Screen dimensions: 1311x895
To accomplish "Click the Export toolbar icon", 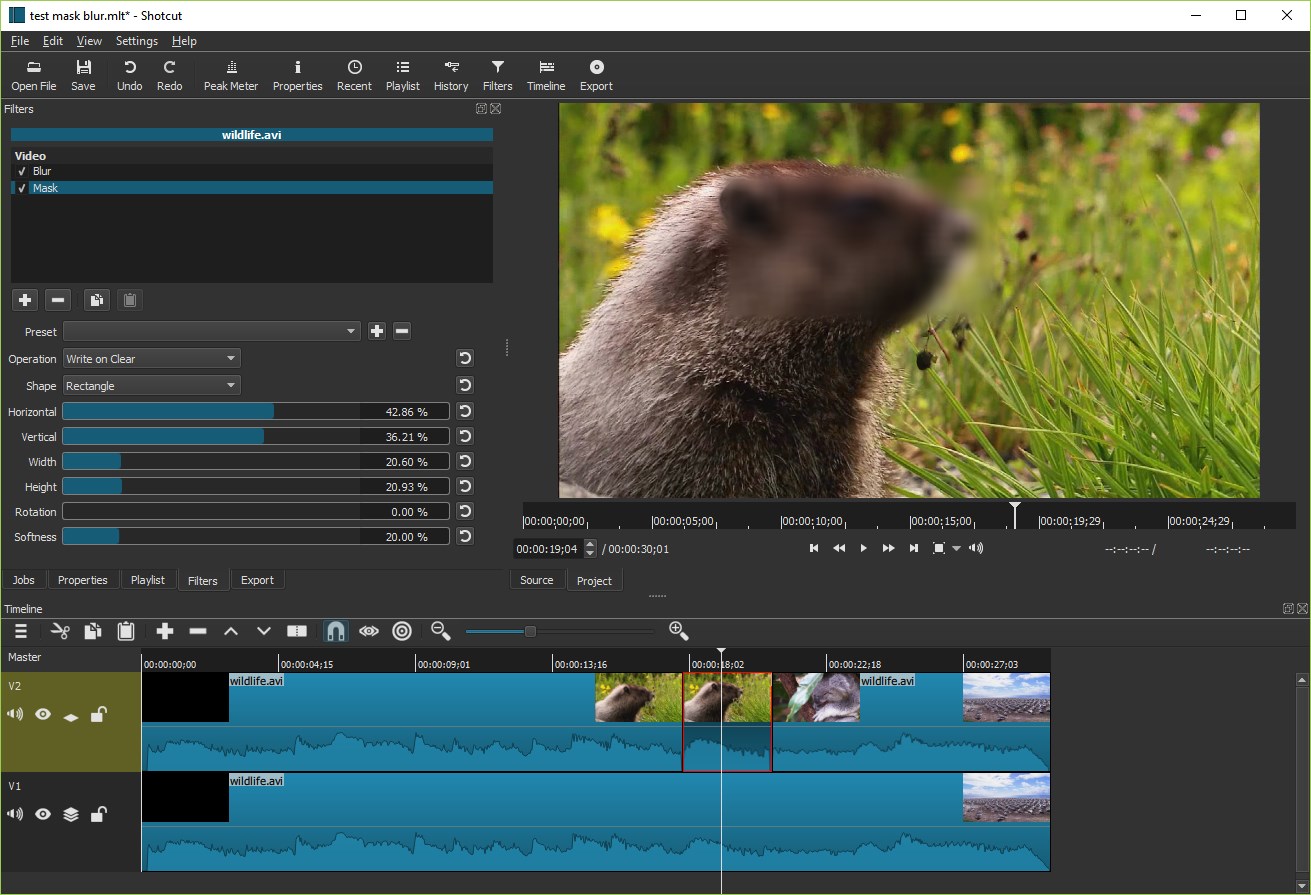I will coord(596,75).
